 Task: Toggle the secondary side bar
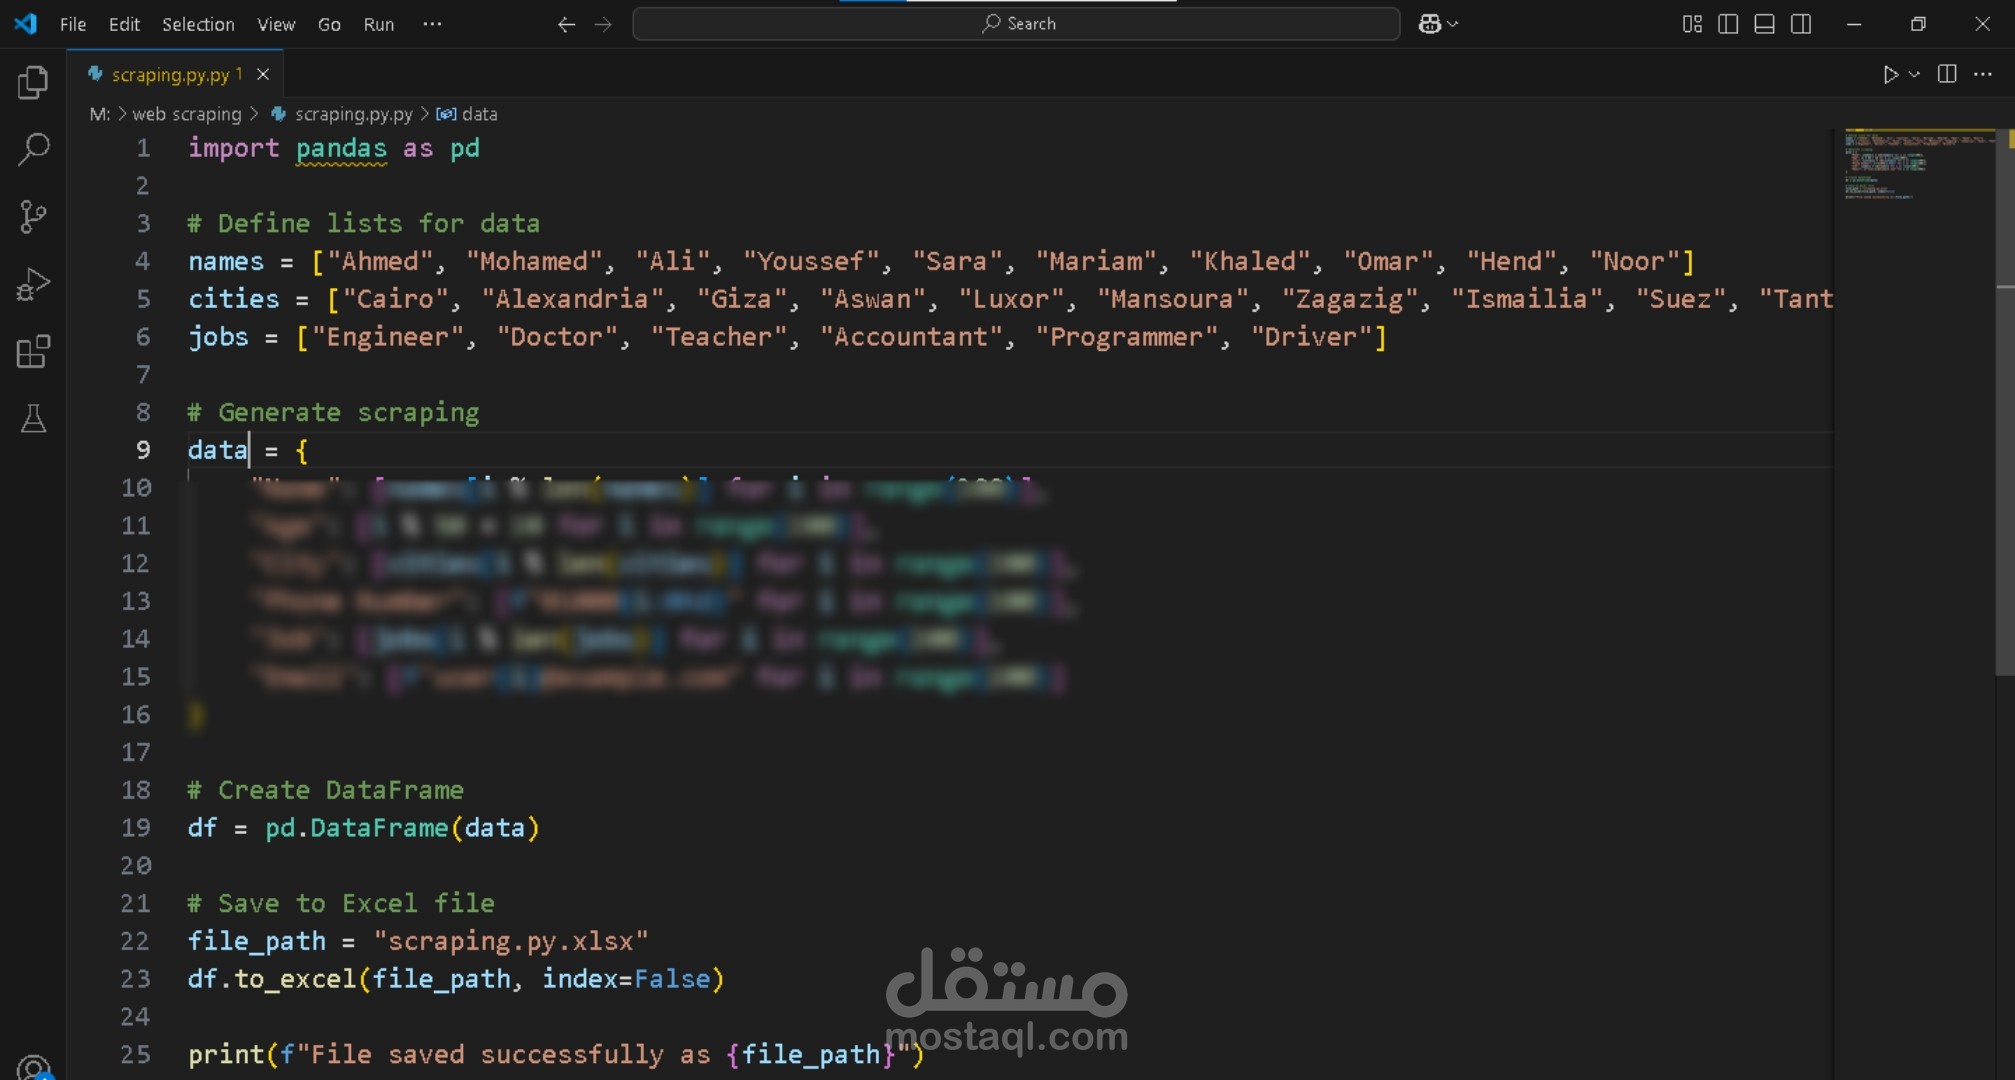click(1801, 24)
